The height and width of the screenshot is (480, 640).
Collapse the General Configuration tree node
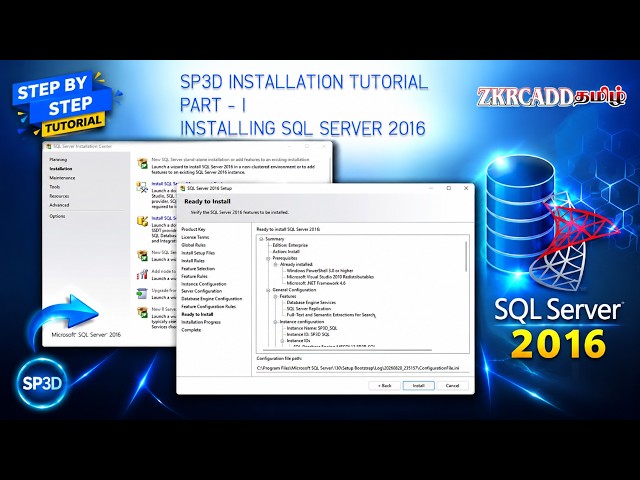[268, 290]
